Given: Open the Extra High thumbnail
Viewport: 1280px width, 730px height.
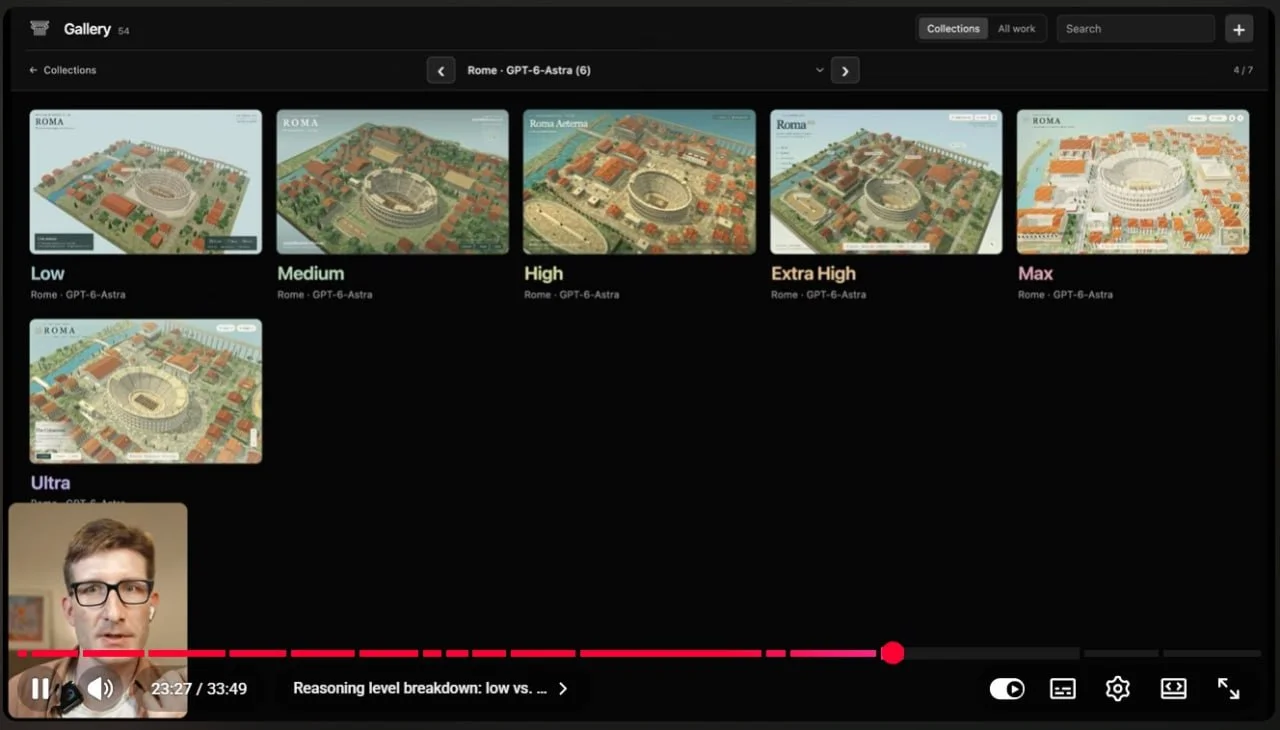Looking at the screenshot, I should point(886,182).
